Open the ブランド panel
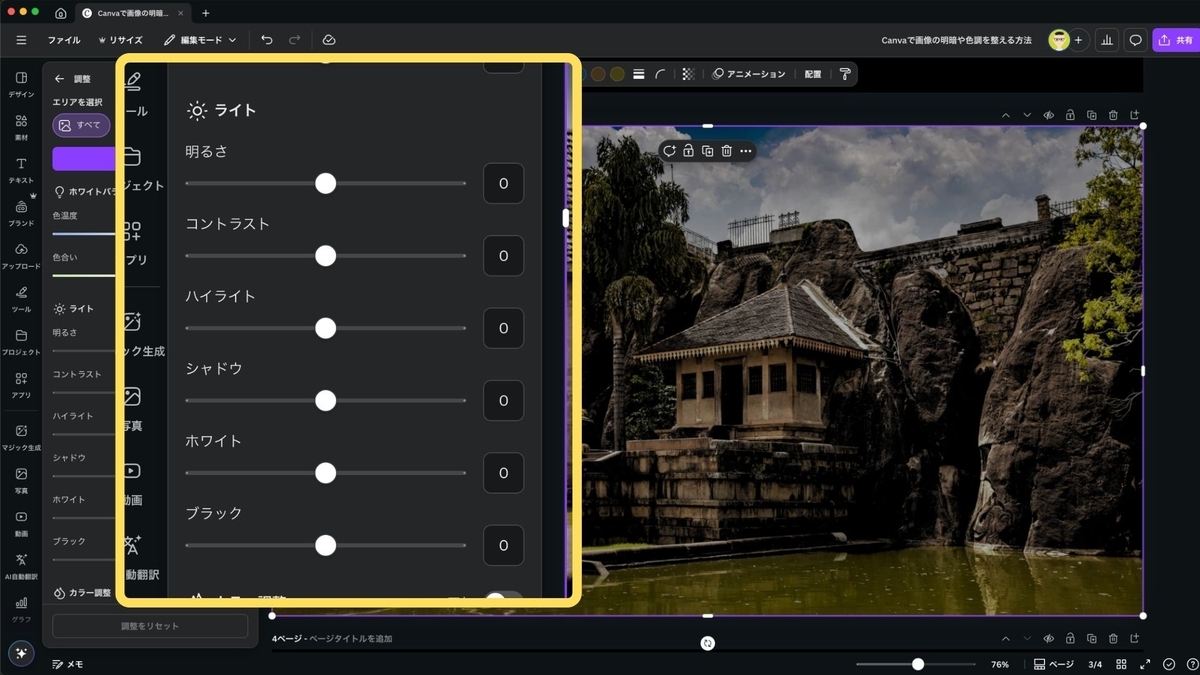Screen dimensions: 1200x675 (x=21, y=213)
